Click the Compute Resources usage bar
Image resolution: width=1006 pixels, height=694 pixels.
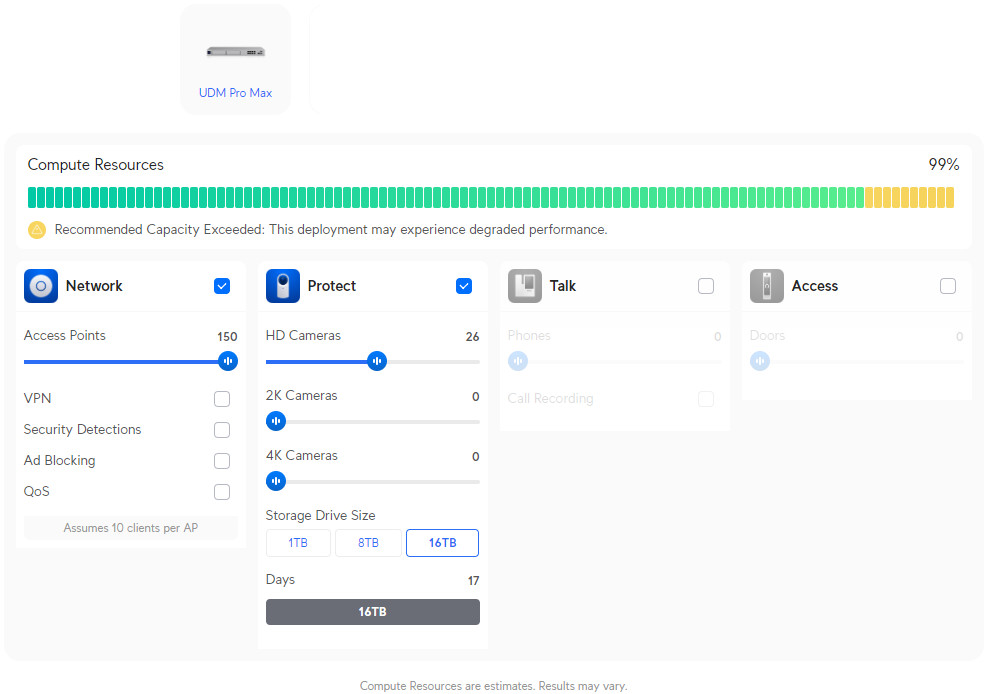click(491, 198)
